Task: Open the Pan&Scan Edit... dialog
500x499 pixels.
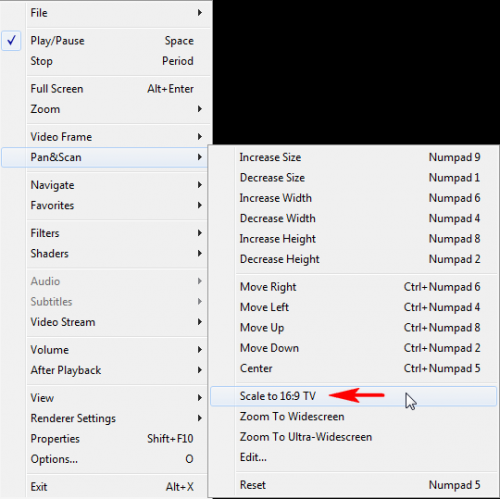Action: (353, 457)
